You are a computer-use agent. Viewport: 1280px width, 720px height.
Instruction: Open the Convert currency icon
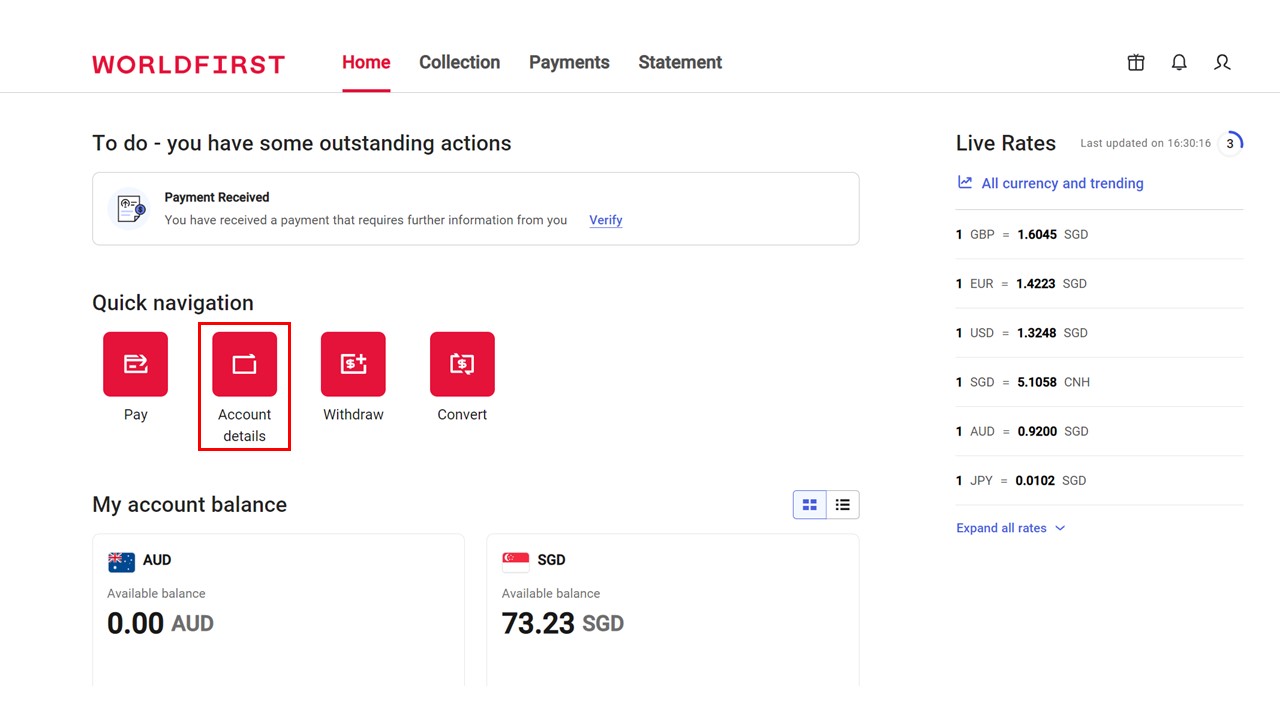[x=462, y=364]
